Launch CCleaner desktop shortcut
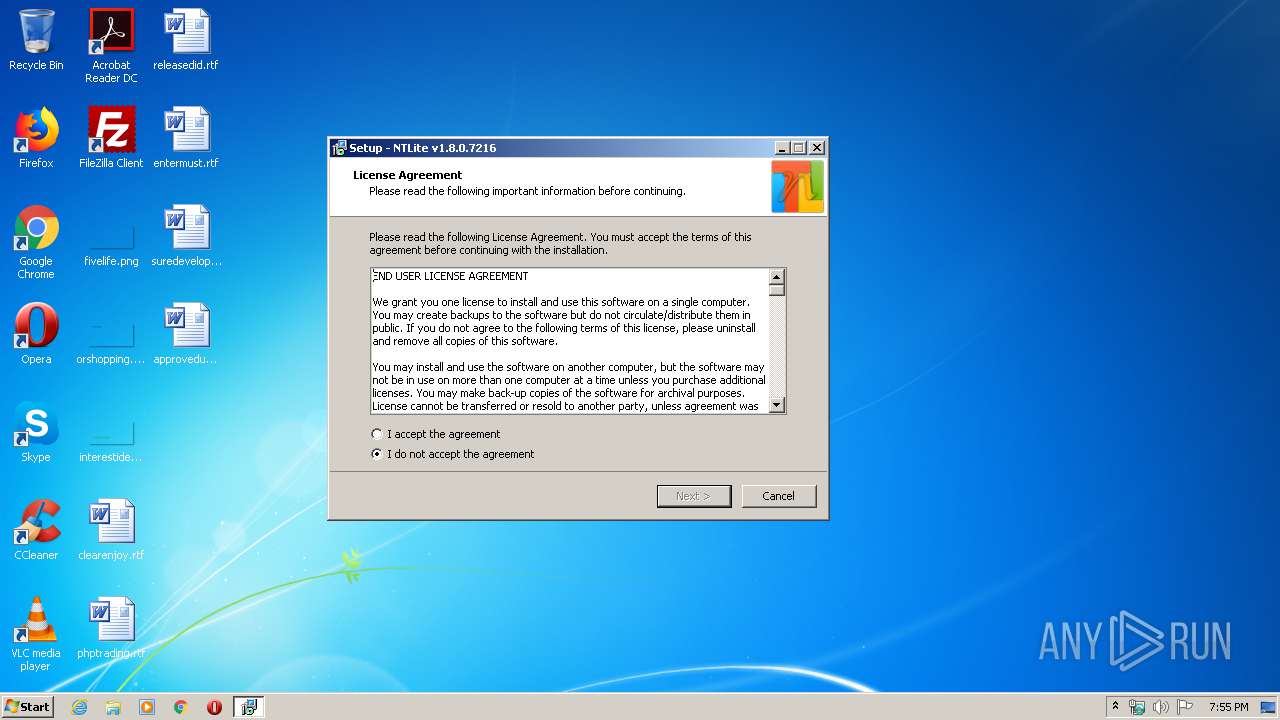The image size is (1280, 720). click(x=36, y=530)
